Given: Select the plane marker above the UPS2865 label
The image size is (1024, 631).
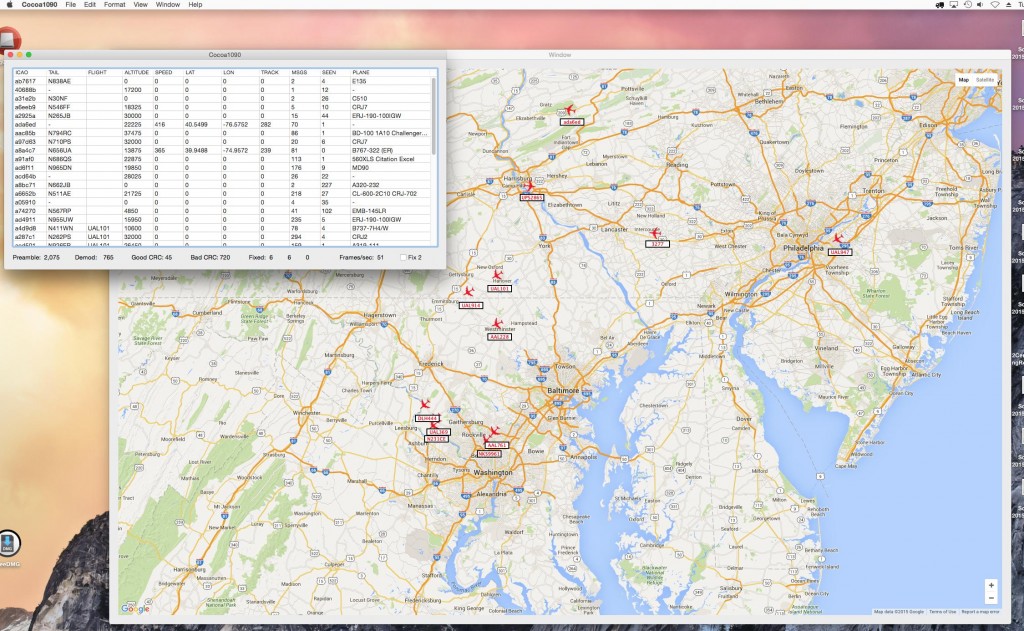Looking at the screenshot, I should point(528,186).
